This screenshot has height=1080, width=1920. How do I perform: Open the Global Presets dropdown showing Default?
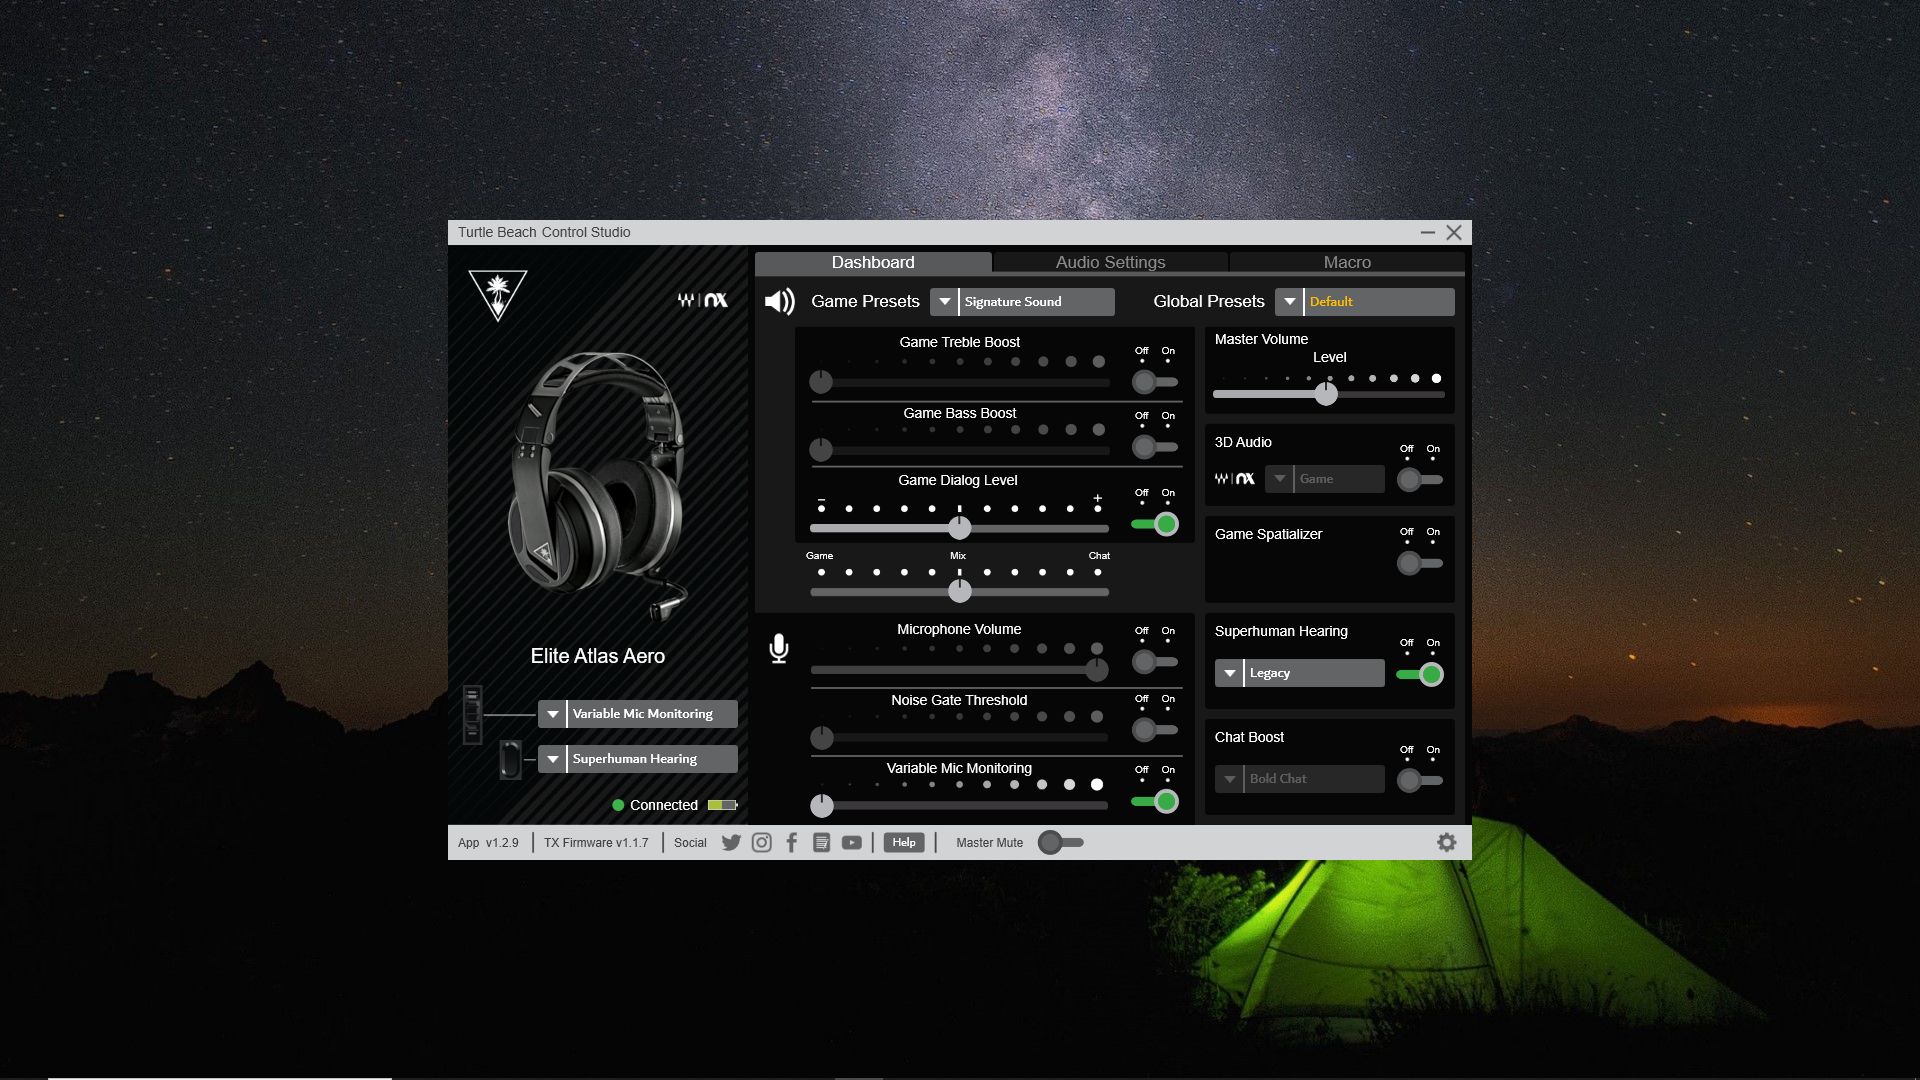tap(1289, 301)
